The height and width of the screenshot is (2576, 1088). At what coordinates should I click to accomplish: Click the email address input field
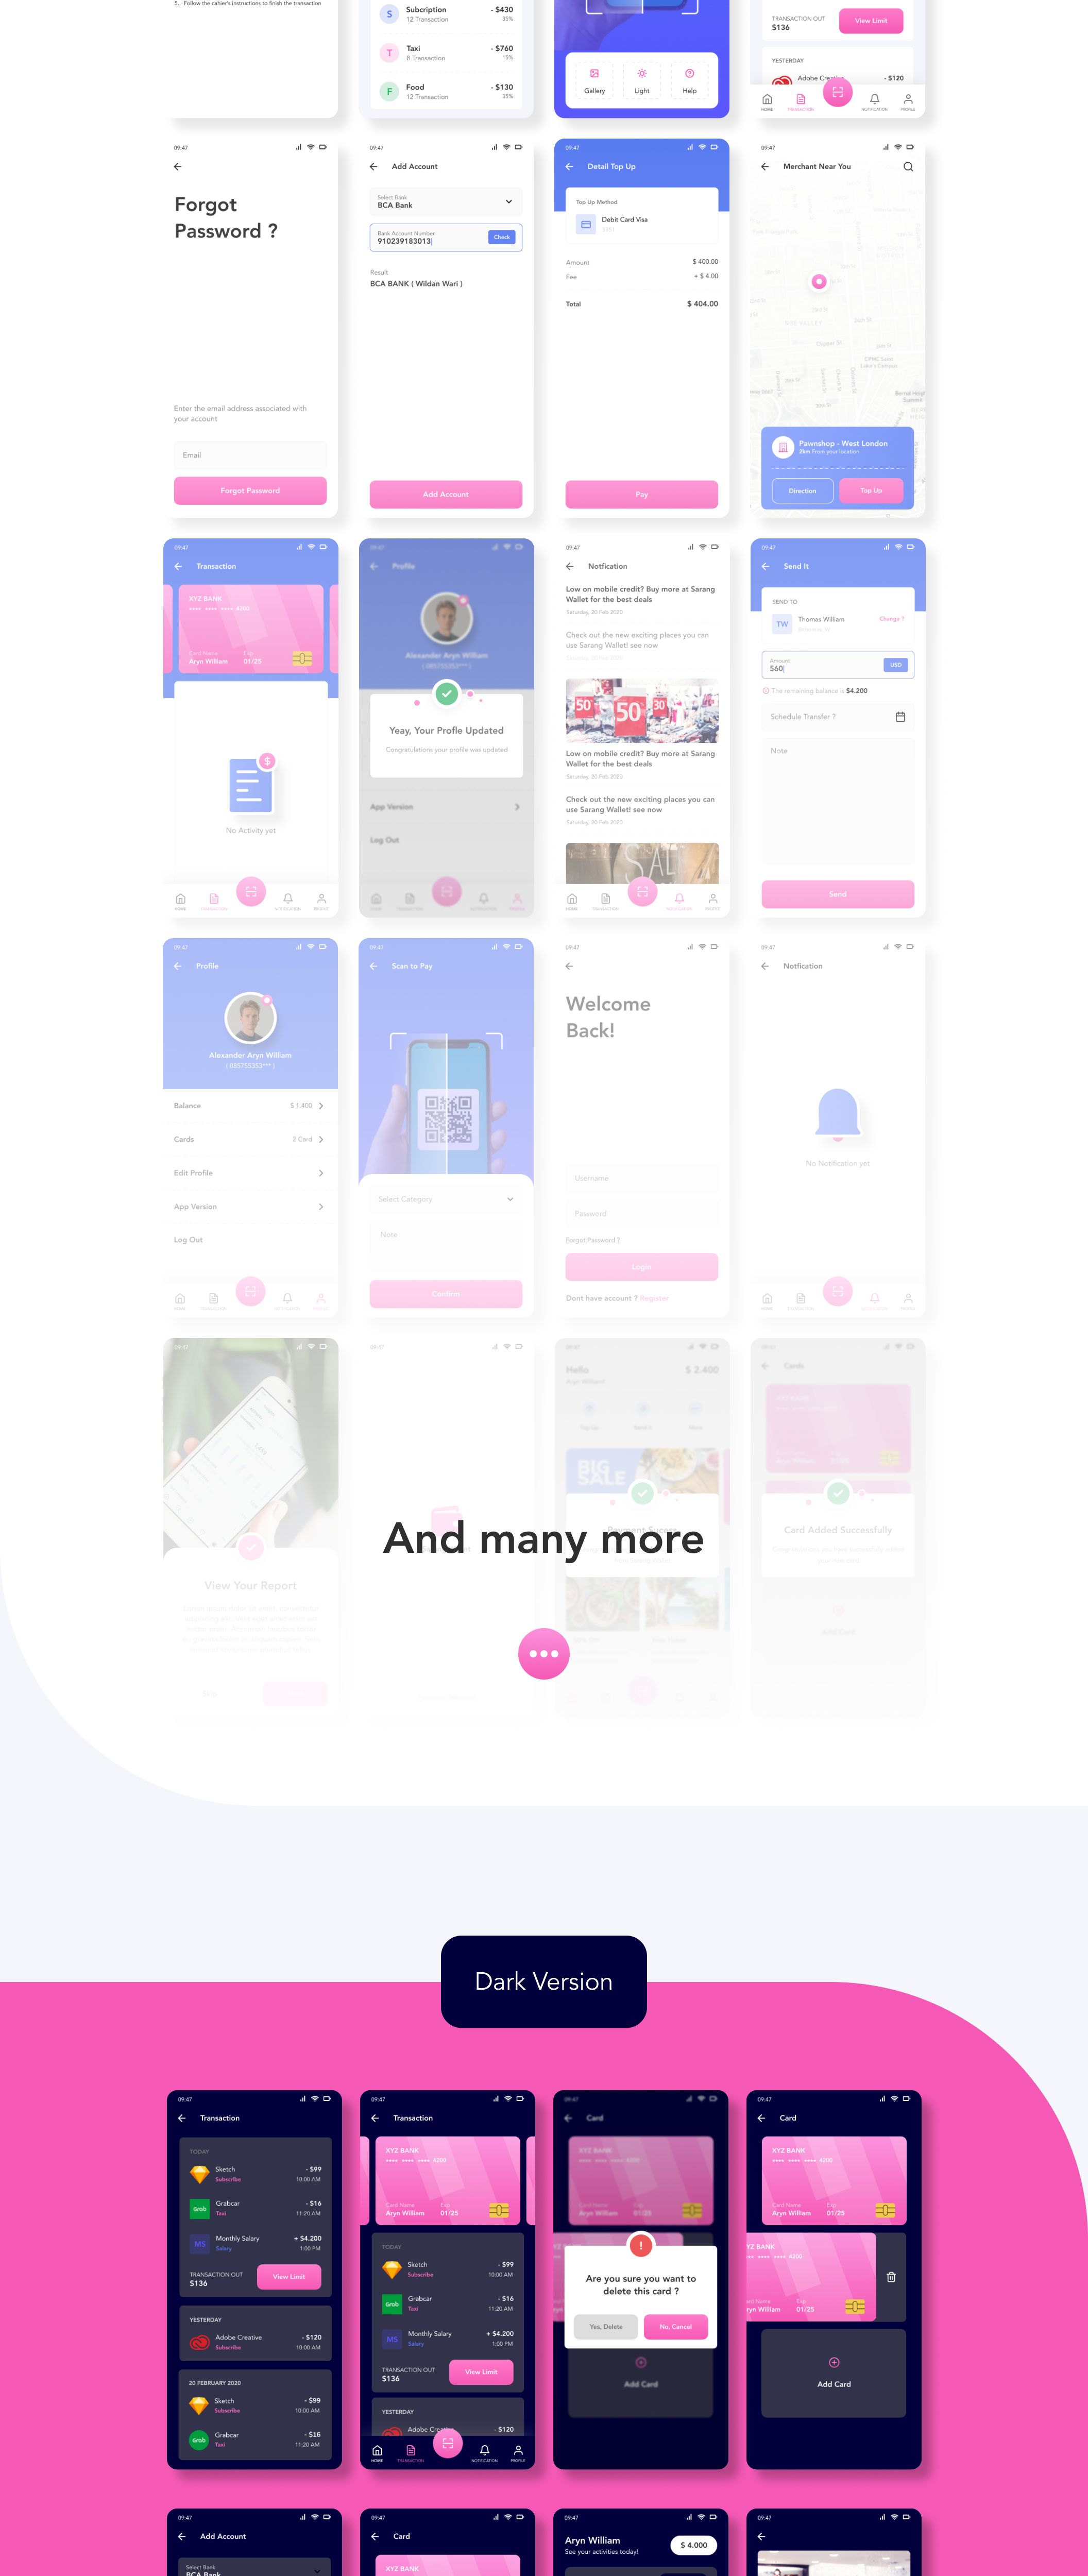(250, 456)
